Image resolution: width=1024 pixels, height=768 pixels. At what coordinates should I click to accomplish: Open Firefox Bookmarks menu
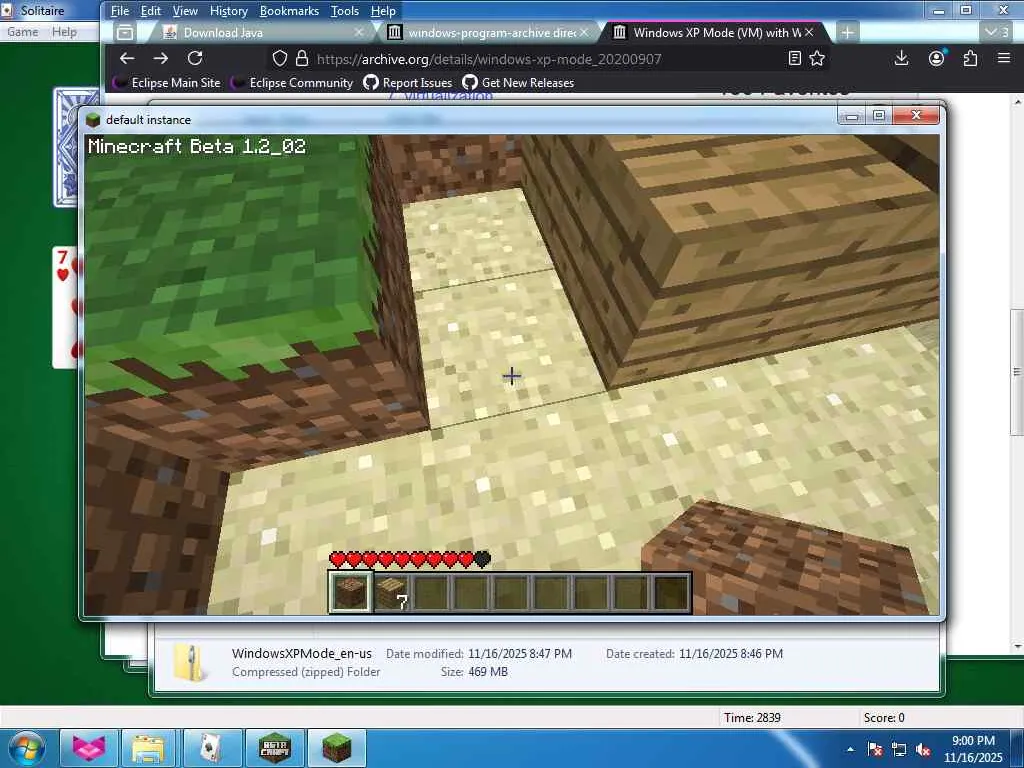point(289,10)
